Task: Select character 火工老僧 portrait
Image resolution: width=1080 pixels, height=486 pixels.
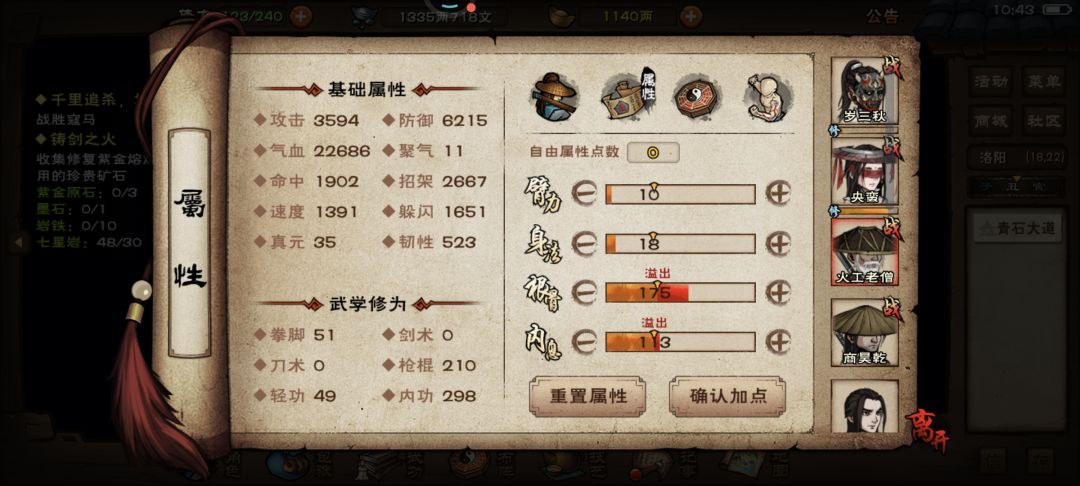Action: click(865, 252)
